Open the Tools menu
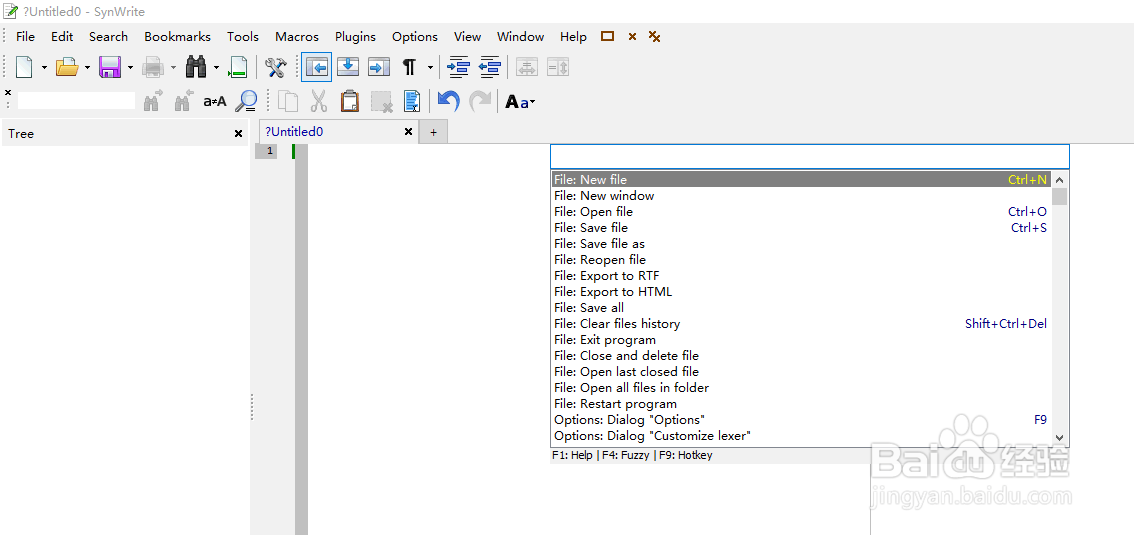This screenshot has width=1134, height=535. (243, 37)
